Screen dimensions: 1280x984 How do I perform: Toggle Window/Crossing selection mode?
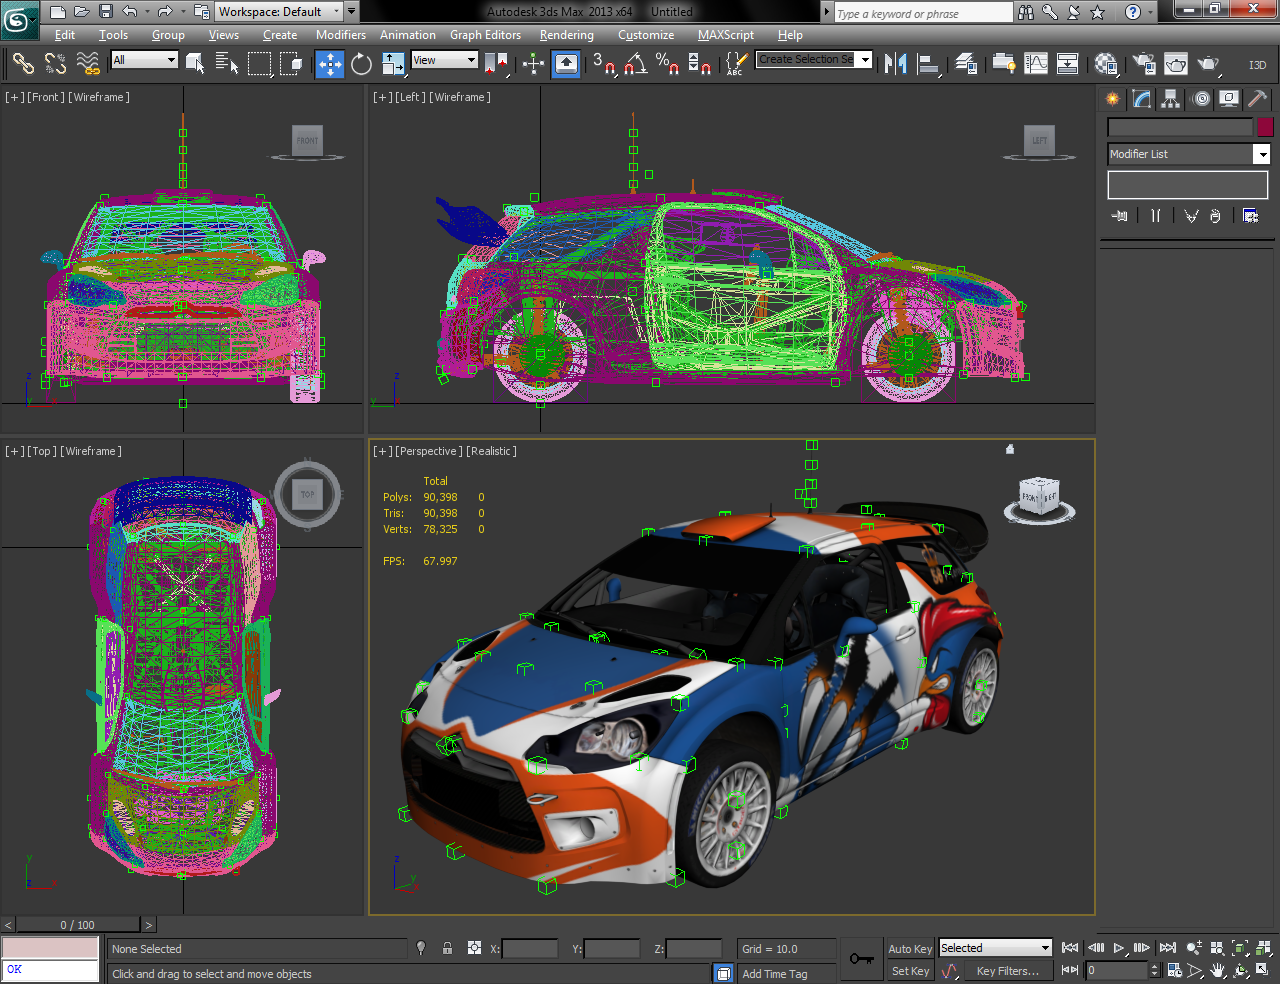pyautogui.click(x=291, y=64)
